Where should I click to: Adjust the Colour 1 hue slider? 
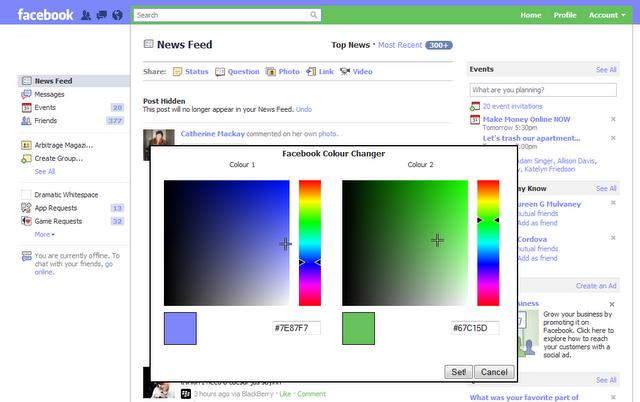click(x=310, y=243)
